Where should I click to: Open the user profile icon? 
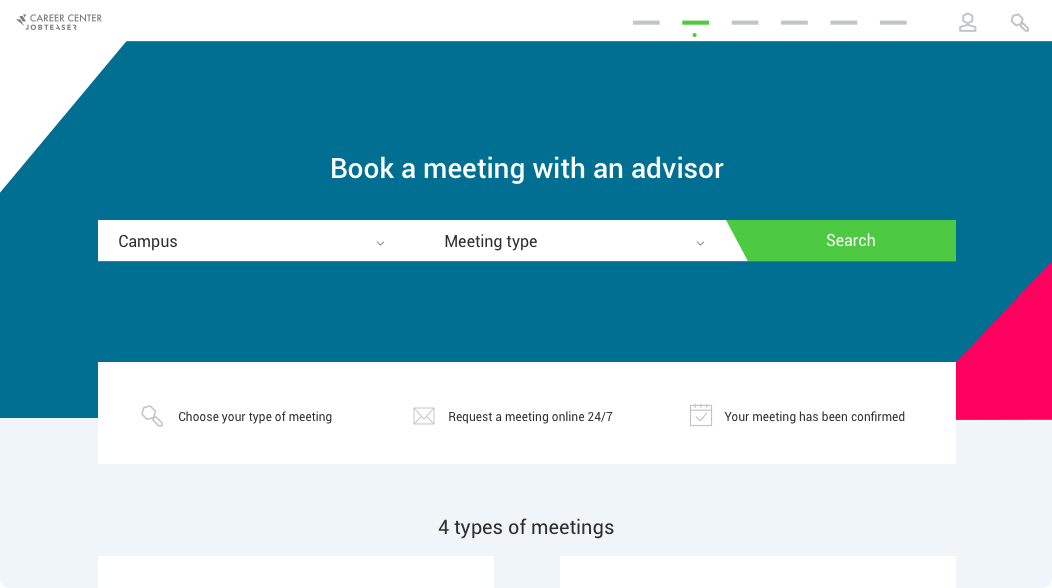coord(967,22)
